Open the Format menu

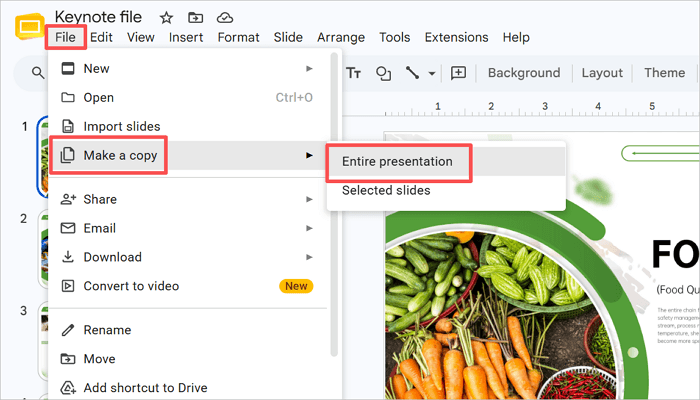(x=238, y=38)
